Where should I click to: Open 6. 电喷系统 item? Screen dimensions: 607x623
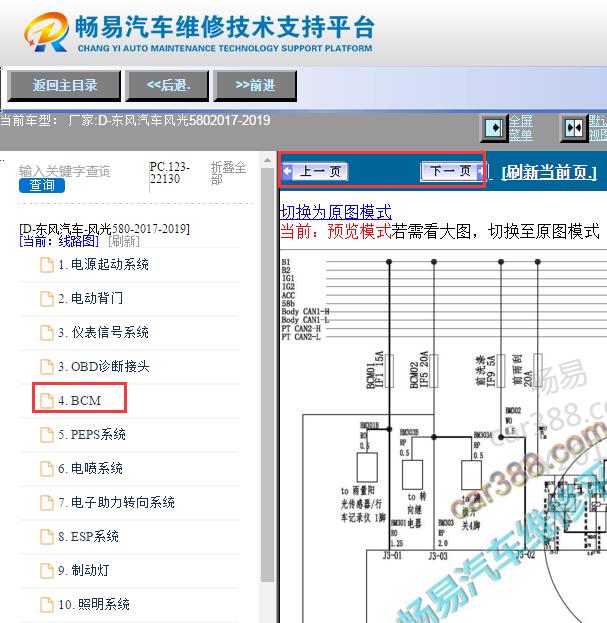point(90,468)
